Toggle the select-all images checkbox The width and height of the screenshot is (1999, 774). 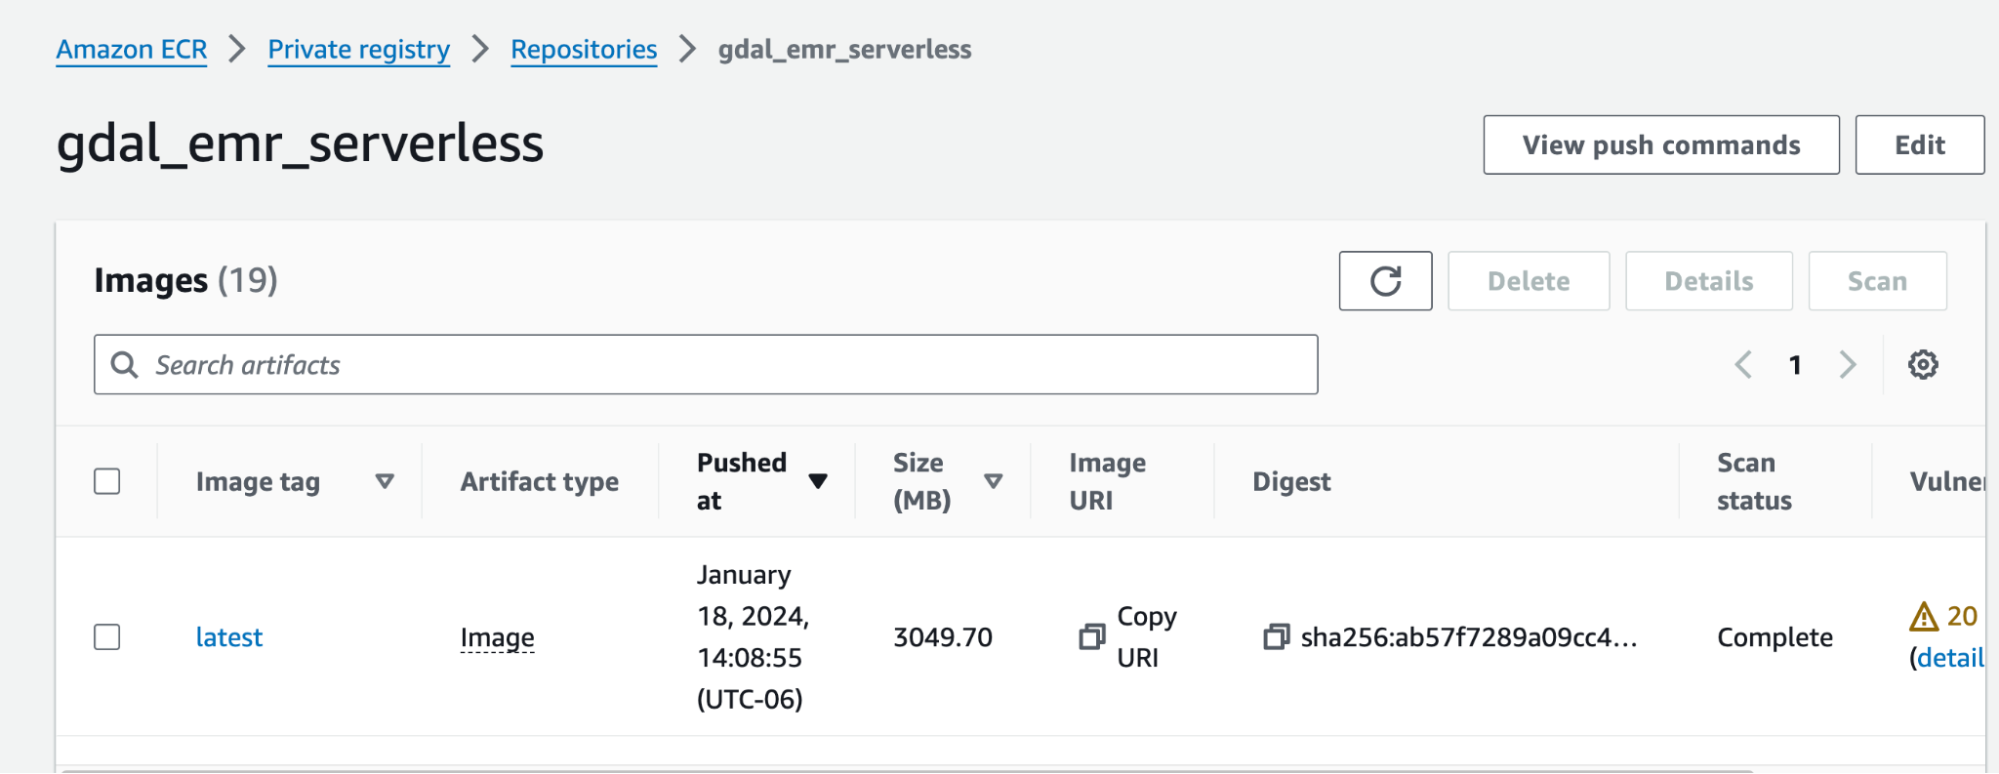click(x=107, y=481)
